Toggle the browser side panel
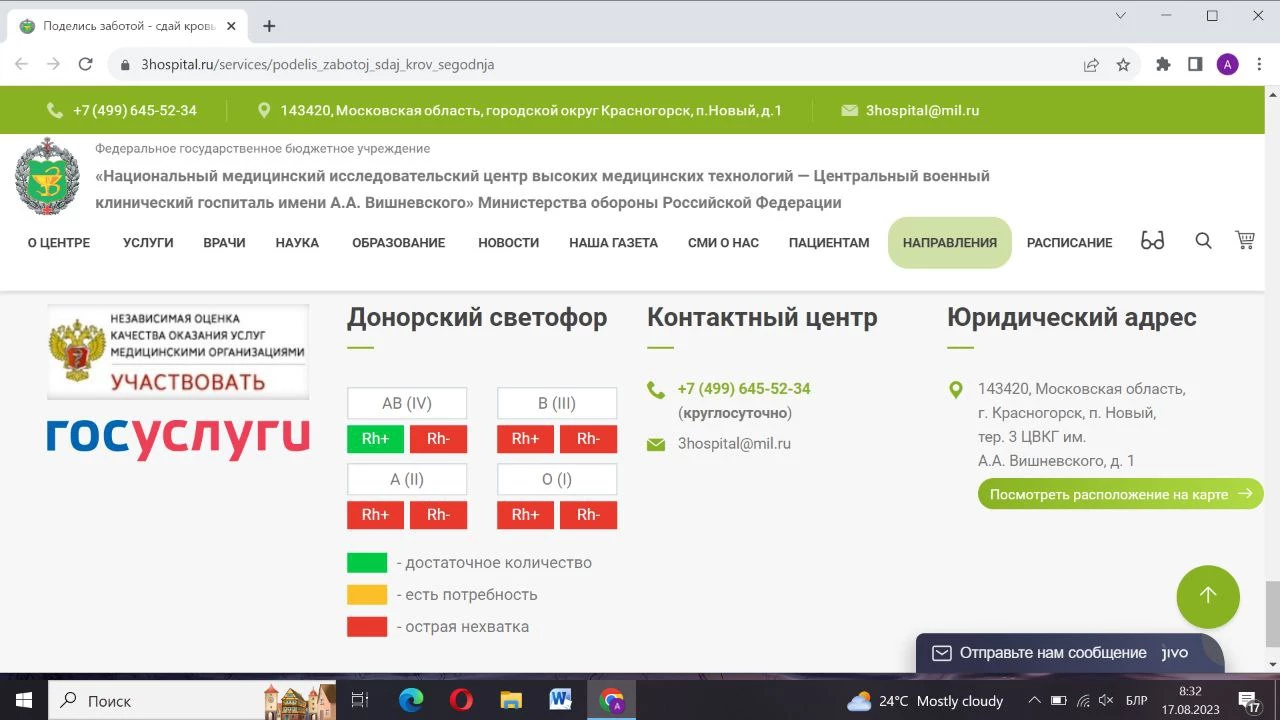The width and height of the screenshot is (1280, 720). (x=1195, y=65)
